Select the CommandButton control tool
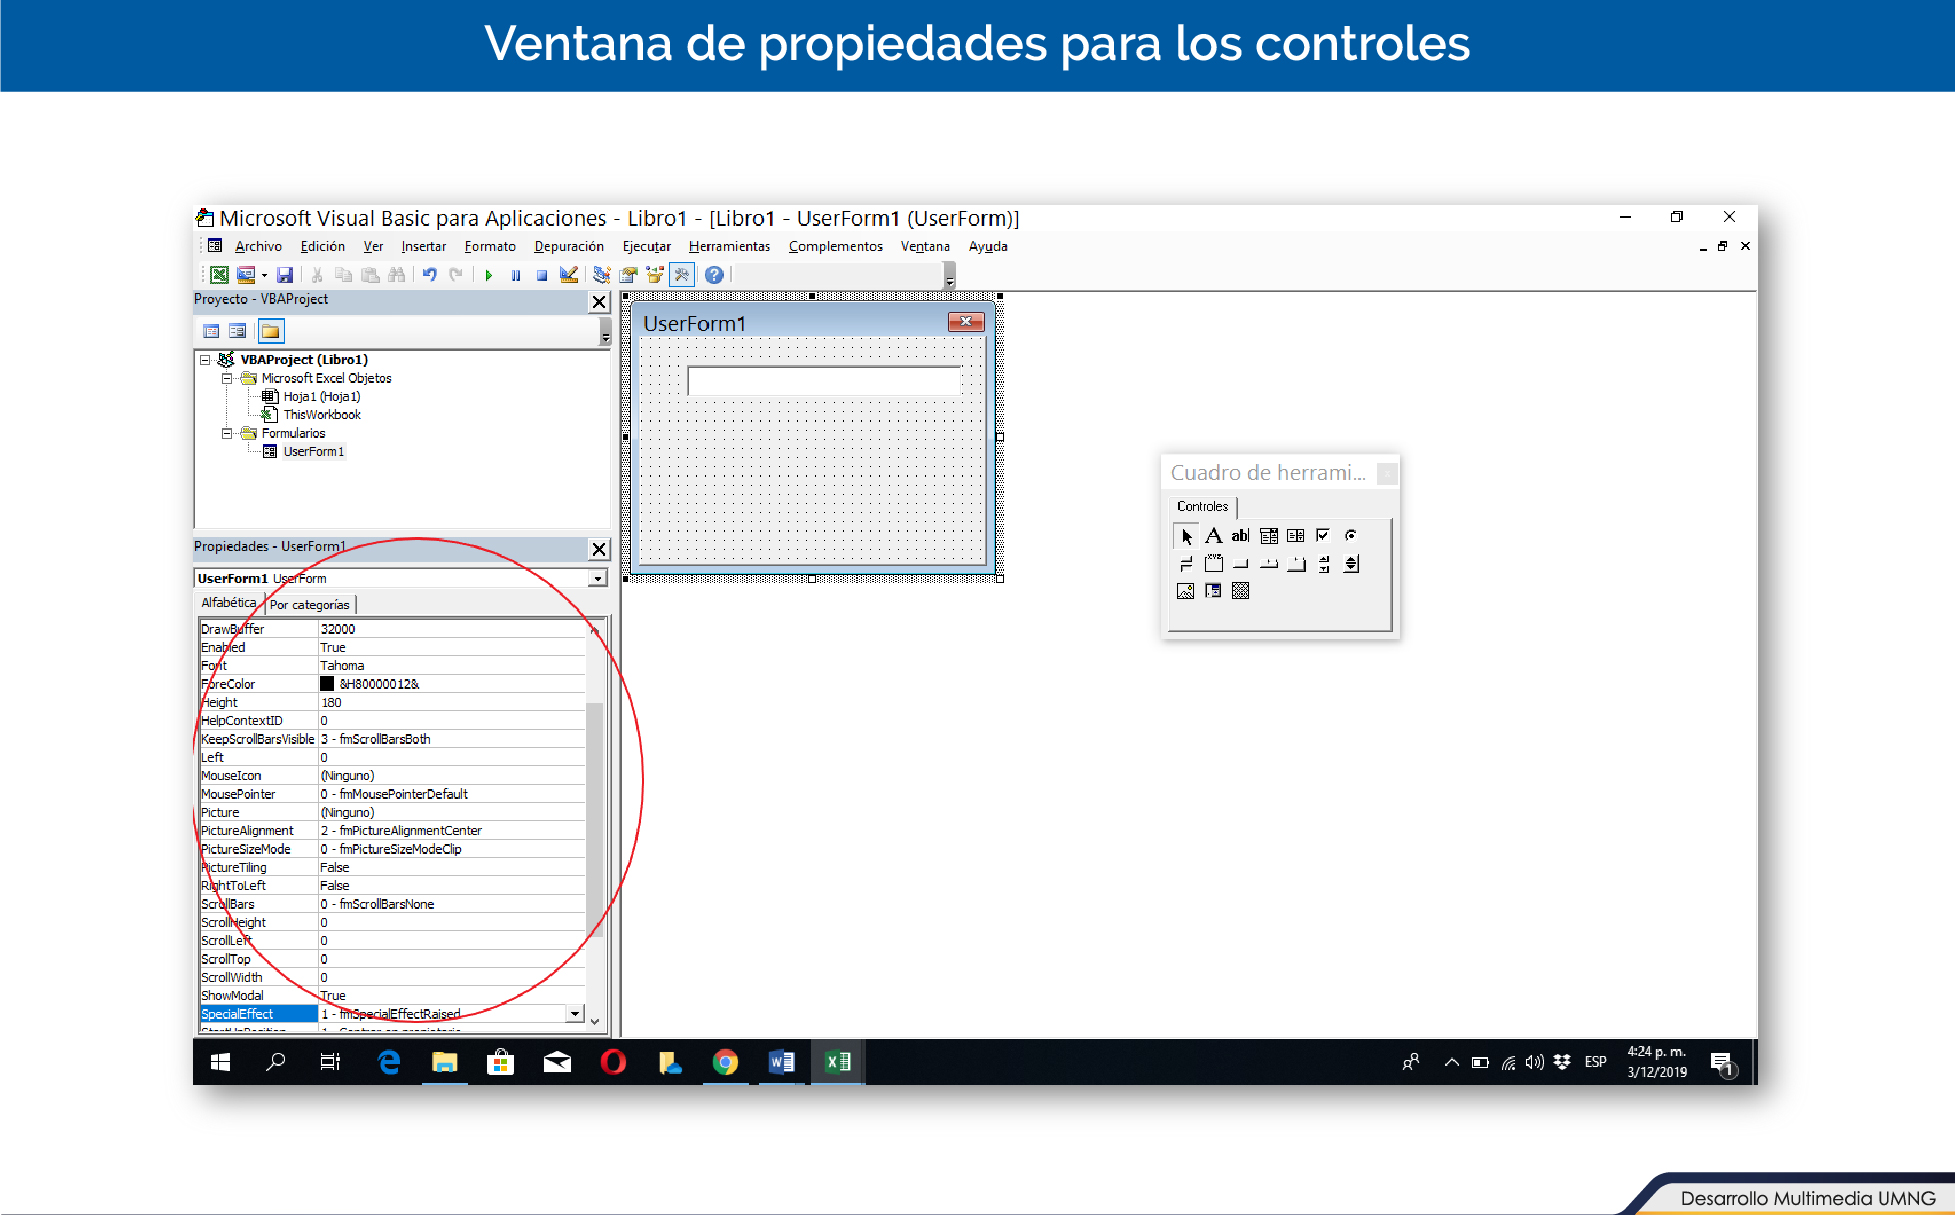Screen dimensions: 1955x1215 click(x=1240, y=564)
